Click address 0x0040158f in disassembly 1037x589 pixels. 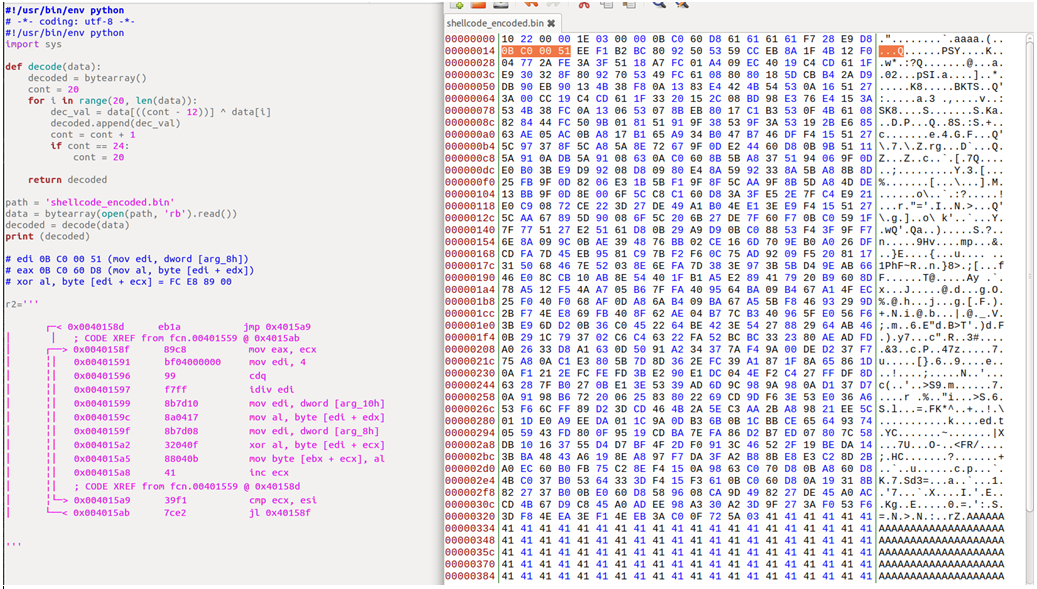click(102, 350)
